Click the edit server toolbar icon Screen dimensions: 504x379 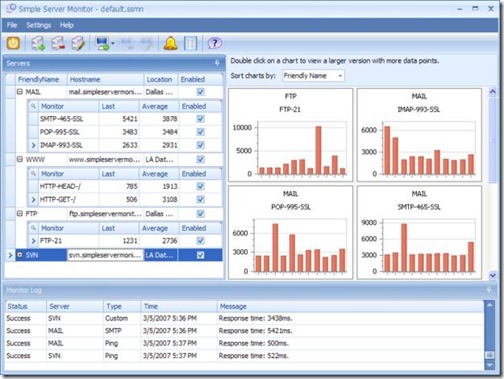coord(78,43)
